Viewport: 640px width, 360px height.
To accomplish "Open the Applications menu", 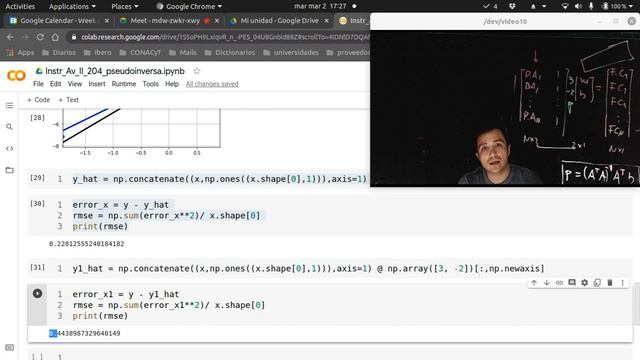I will [x=72, y=6].
